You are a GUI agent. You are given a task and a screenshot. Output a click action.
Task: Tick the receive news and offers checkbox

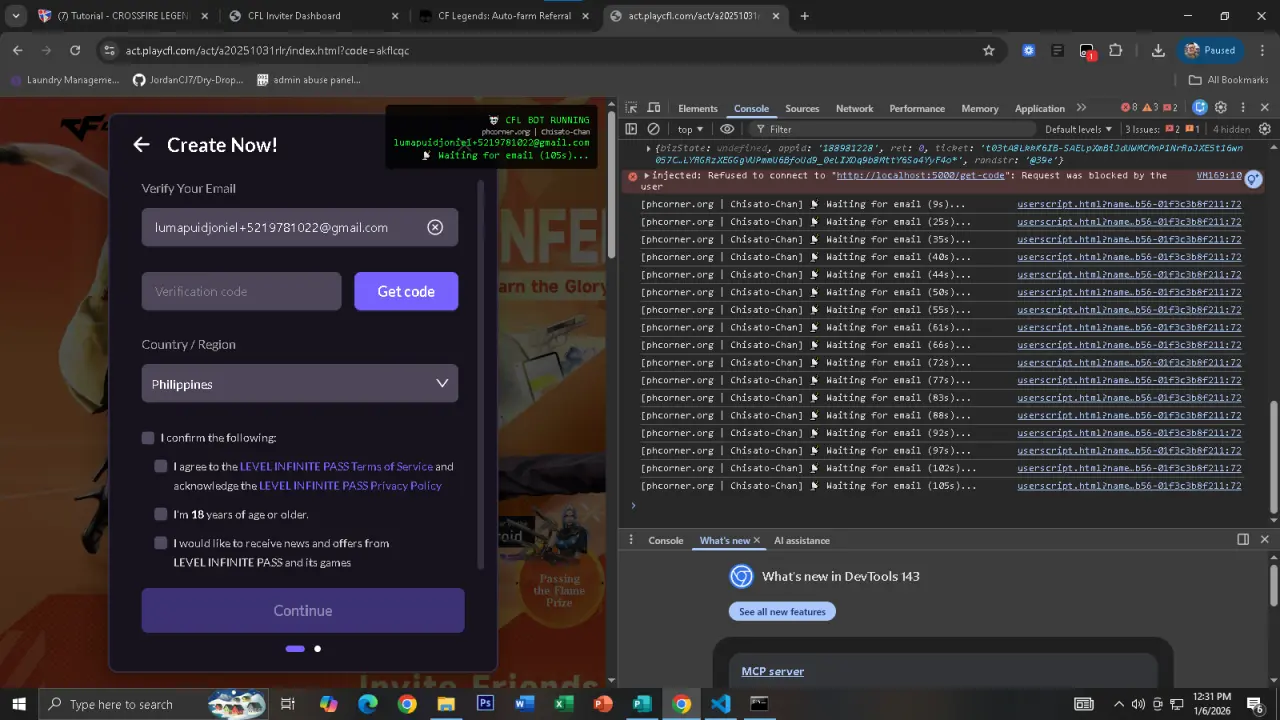pyautogui.click(x=161, y=543)
